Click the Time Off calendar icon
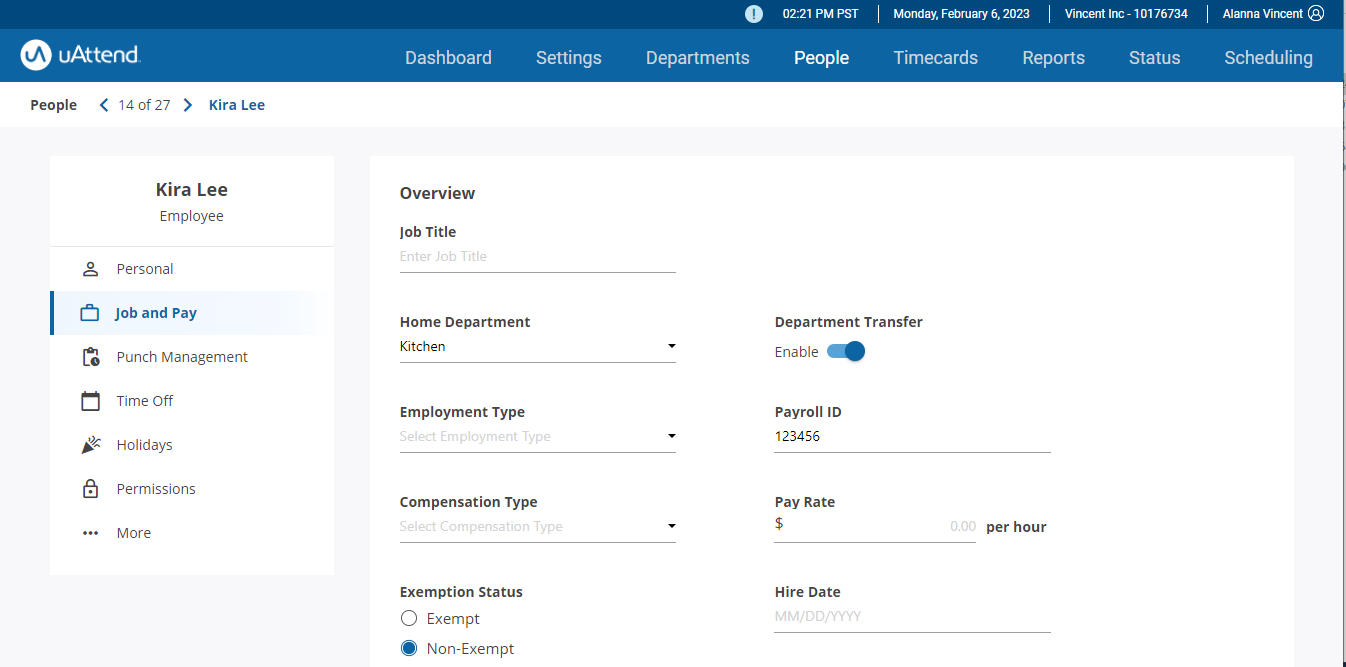Image resolution: width=1346 pixels, height=667 pixels. 90,401
